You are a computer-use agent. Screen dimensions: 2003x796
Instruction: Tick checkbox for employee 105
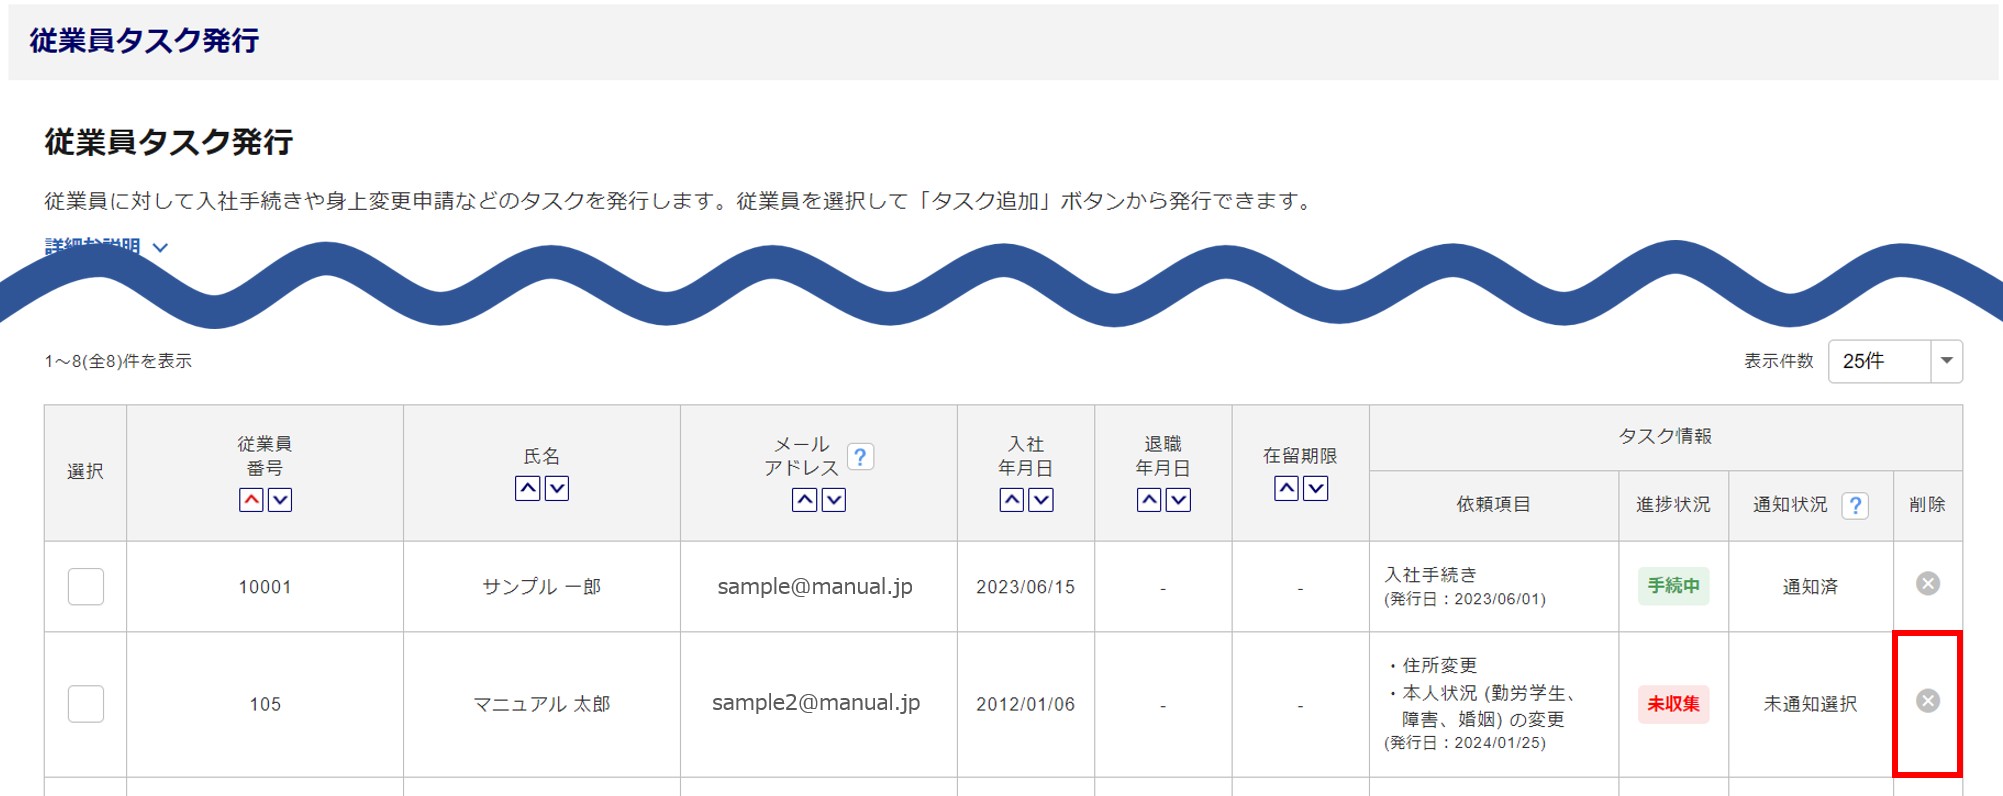click(x=86, y=704)
